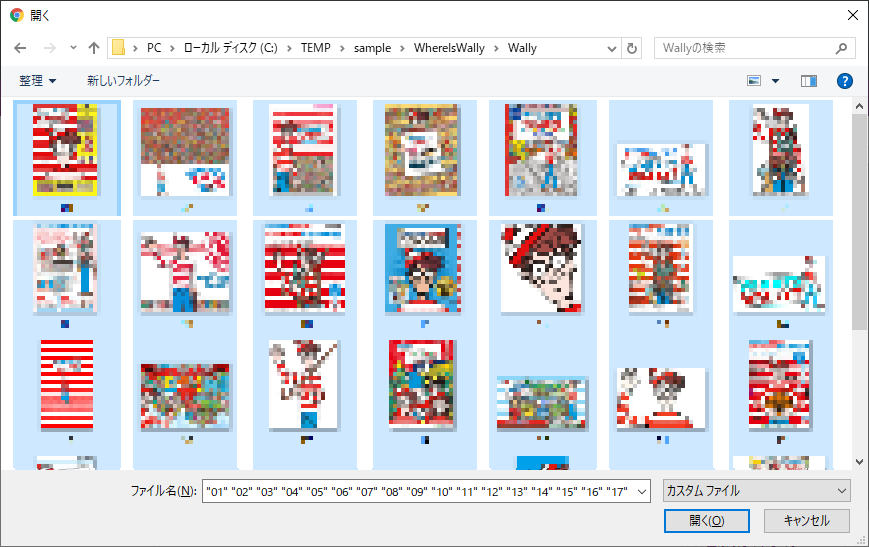Click the change view icon
Viewport: 869px width, 547px height.
pos(754,81)
